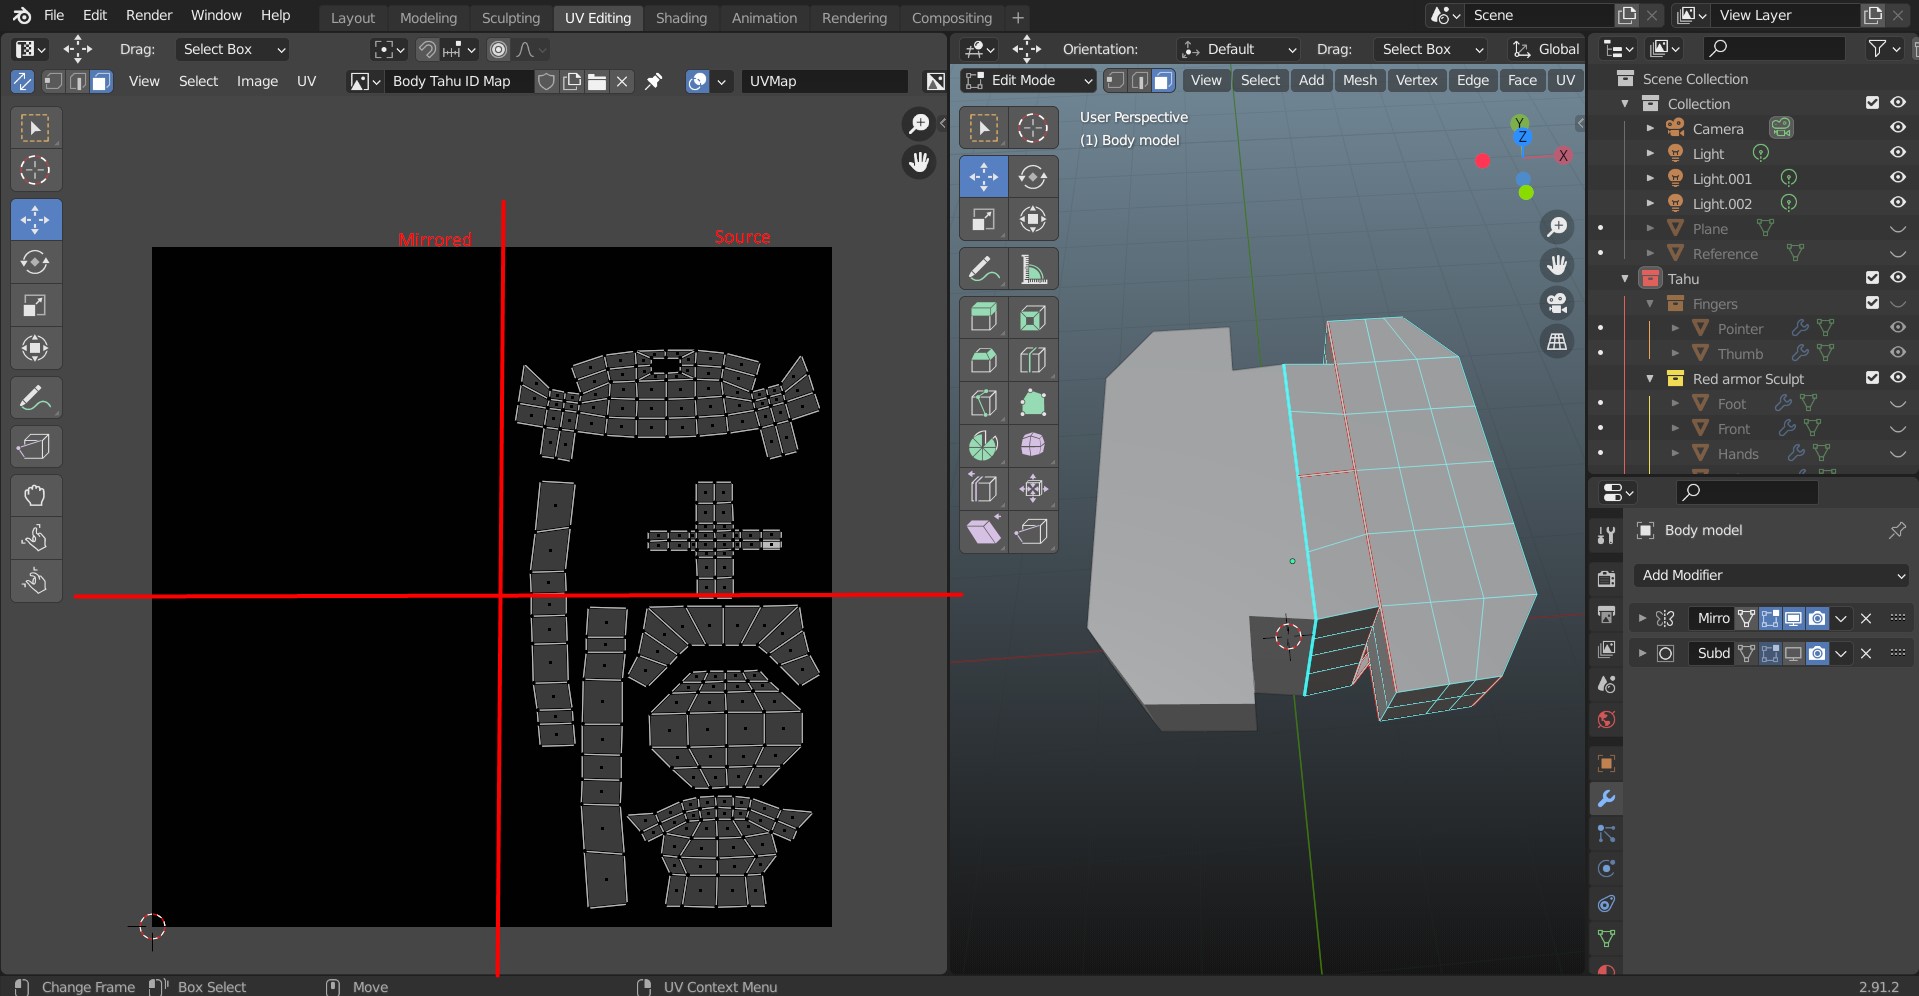Image resolution: width=1919 pixels, height=996 pixels.
Task: Hide the Camera object in outliner
Action: click(1897, 128)
